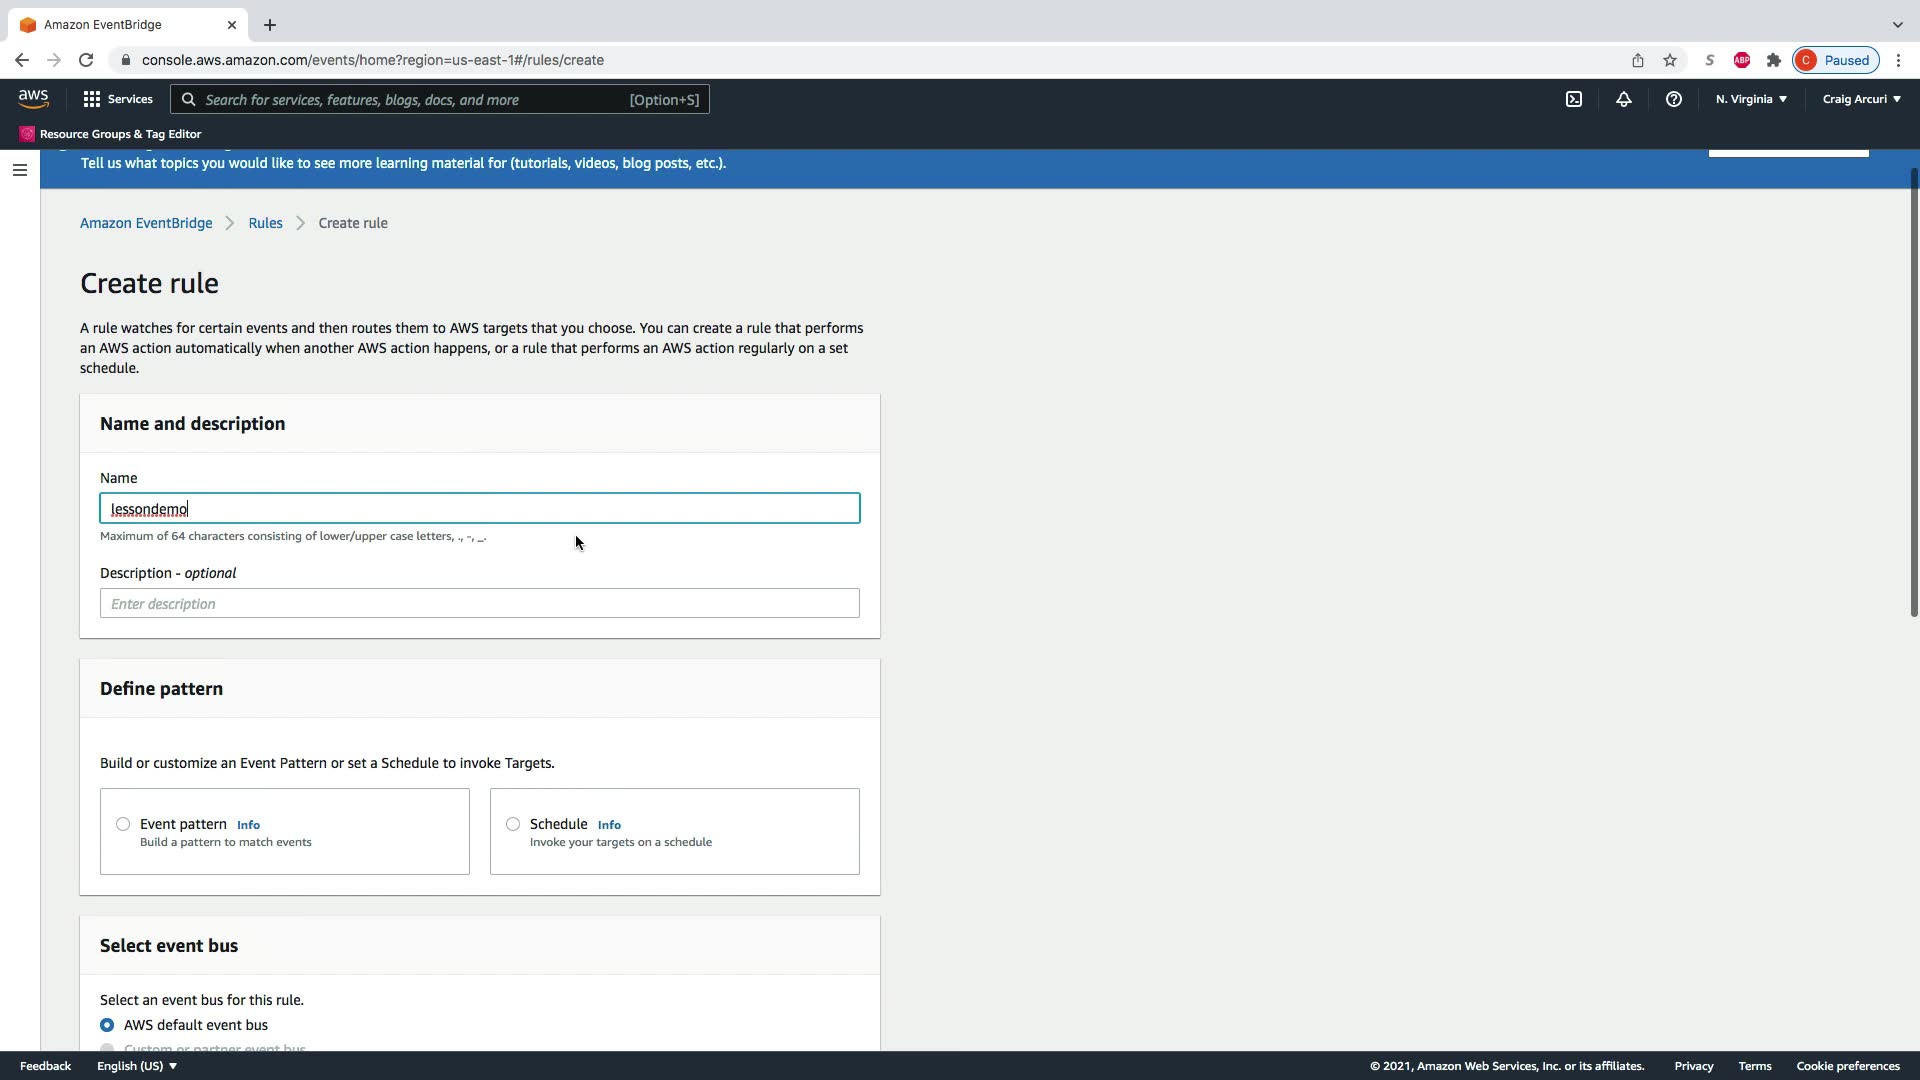1920x1080 pixels.
Task: Open the English (US) language selector
Action: point(137,1066)
